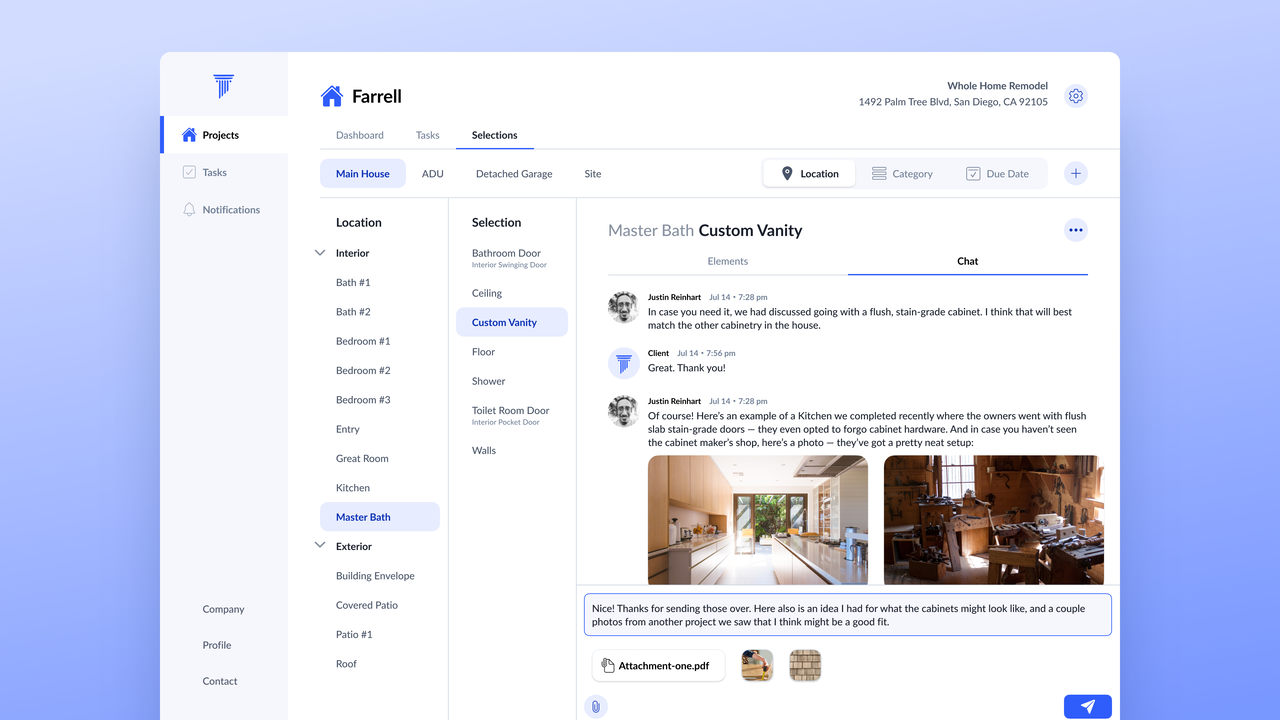This screenshot has height=720, width=1280.
Task: Select the ADU building filter
Action: coord(432,174)
